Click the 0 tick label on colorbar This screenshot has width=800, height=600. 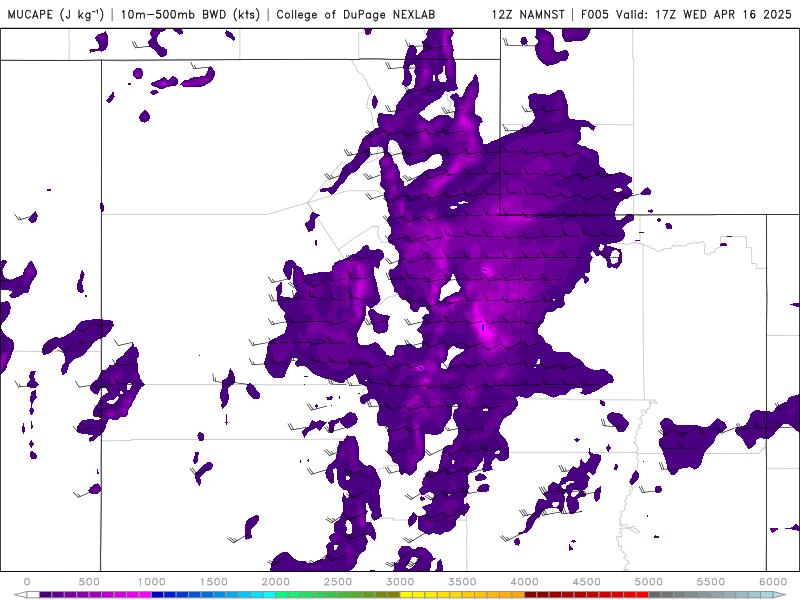click(27, 582)
